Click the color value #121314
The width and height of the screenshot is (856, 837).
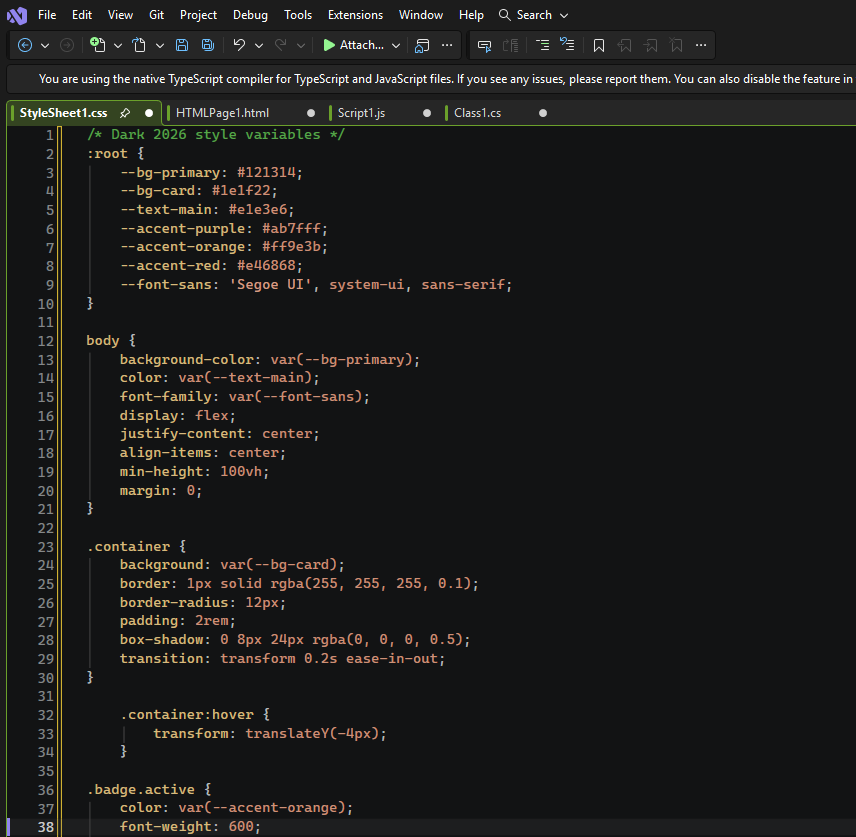click(266, 173)
